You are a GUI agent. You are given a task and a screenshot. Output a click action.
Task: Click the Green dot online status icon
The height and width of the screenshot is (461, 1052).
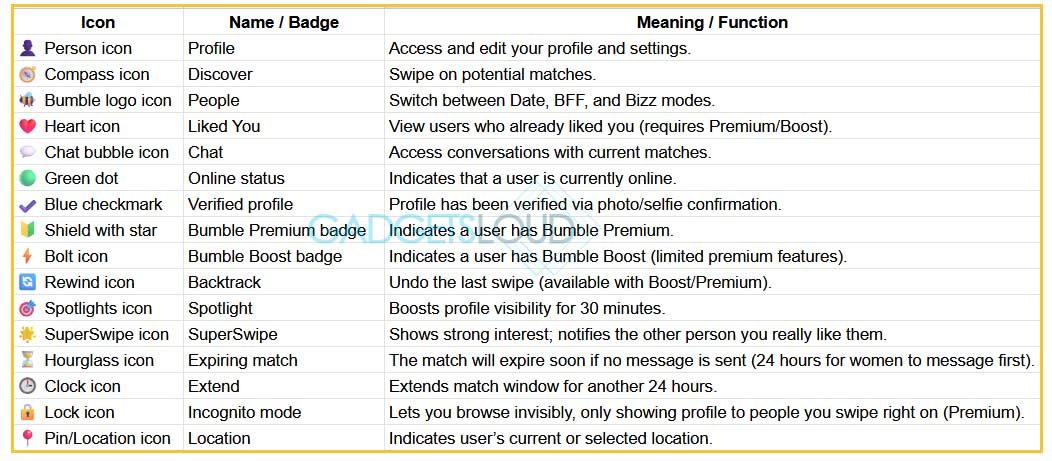[x=28, y=178]
